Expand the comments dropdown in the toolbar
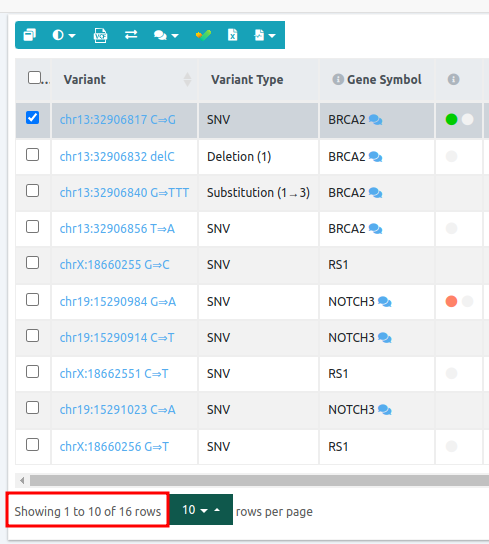Viewport: 489px width, 544px height. (166, 35)
